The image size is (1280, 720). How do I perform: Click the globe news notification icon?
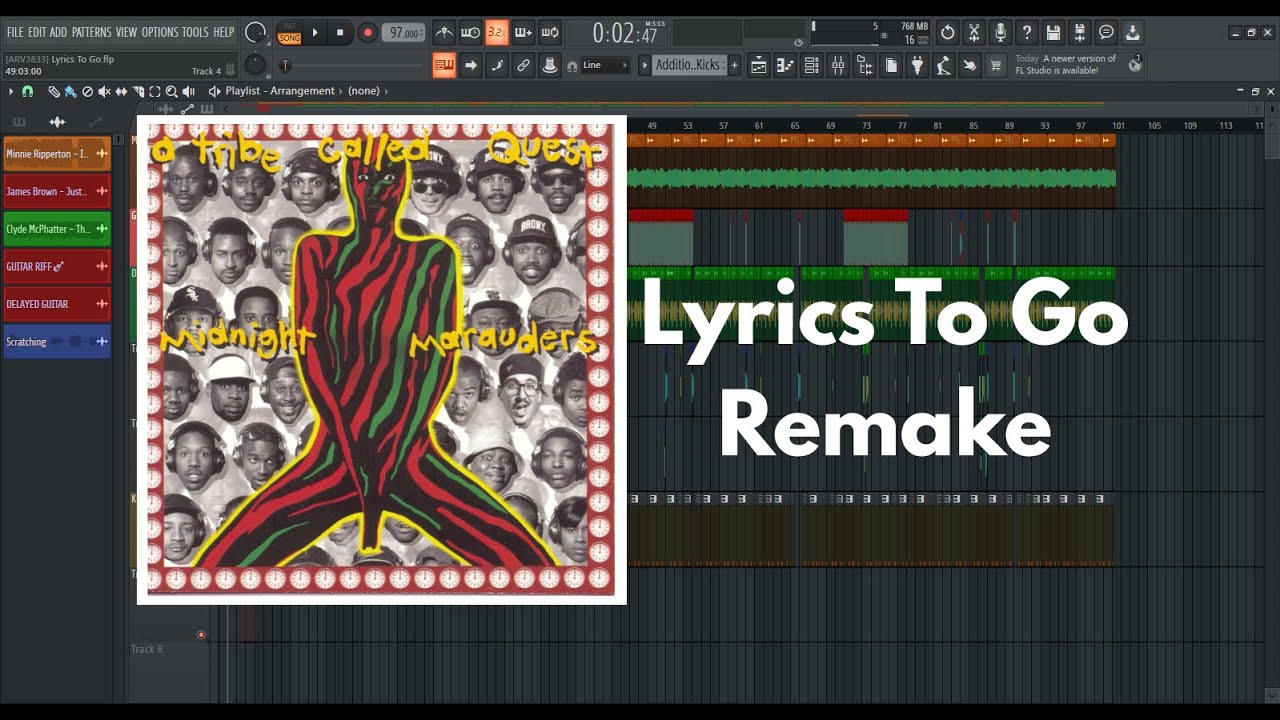(x=1135, y=65)
